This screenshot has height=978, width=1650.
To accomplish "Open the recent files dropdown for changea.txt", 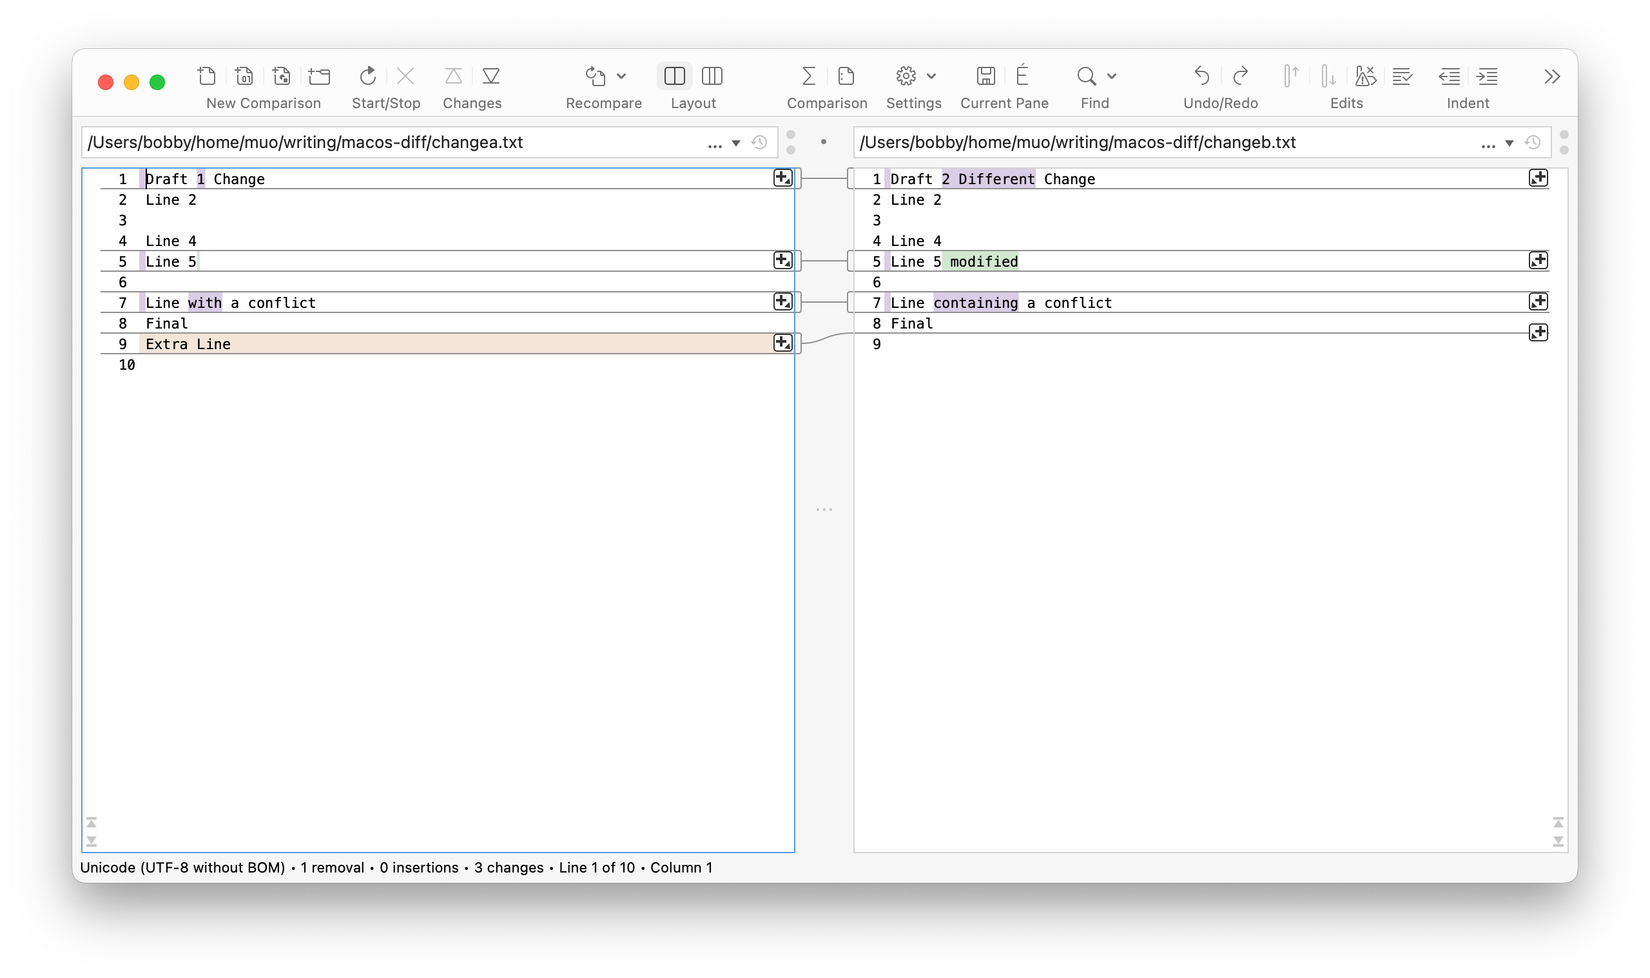I will tap(736, 143).
